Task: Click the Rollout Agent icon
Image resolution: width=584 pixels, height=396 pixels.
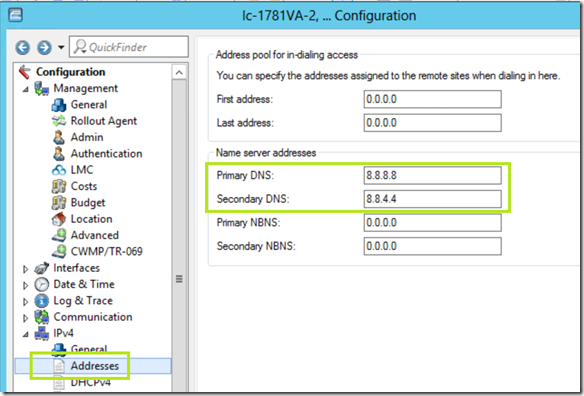Action: point(59,121)
